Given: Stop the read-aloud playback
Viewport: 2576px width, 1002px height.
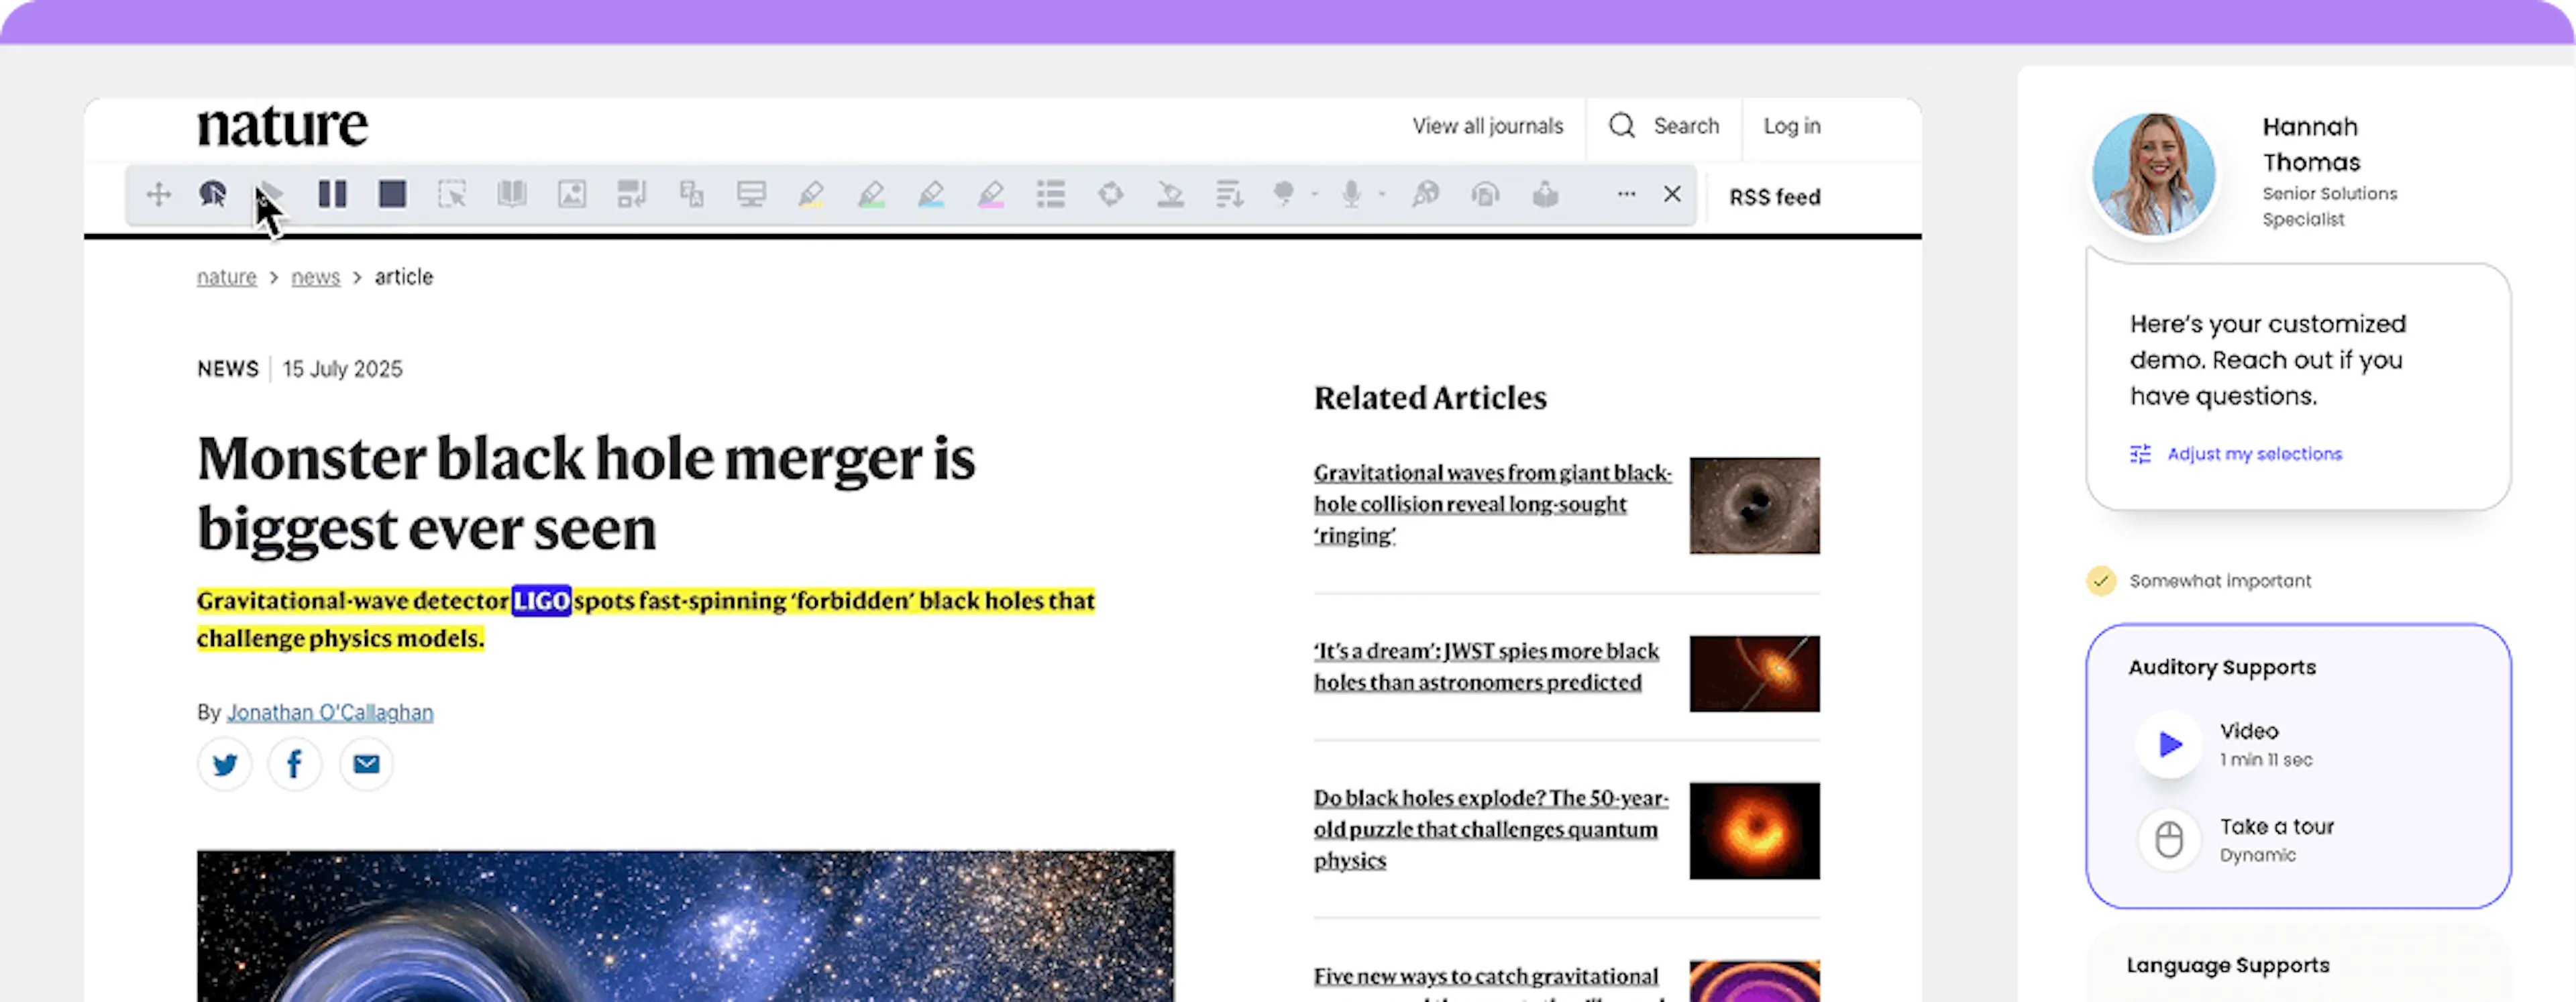Looking at the screenshot, I should [392, 194].
